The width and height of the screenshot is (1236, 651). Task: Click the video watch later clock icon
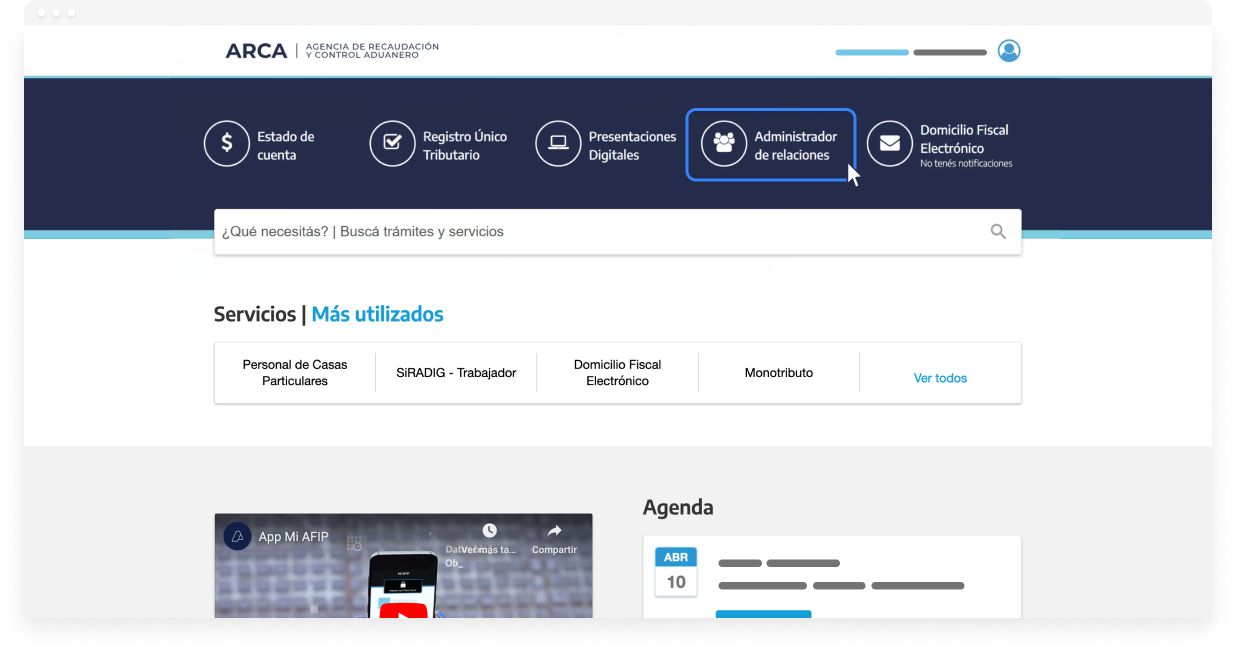click(x=489, y=531)
